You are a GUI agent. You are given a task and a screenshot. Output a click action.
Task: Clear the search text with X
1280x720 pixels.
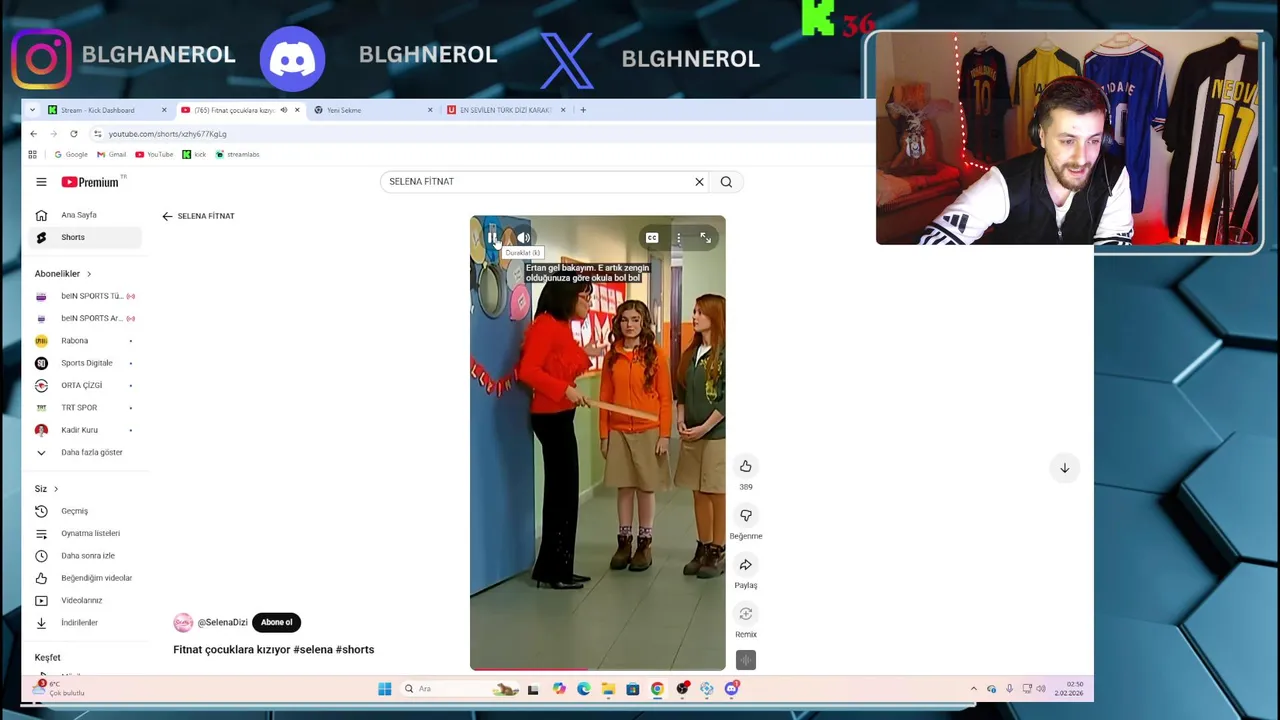pyautogui.click(x=699, y=182)
